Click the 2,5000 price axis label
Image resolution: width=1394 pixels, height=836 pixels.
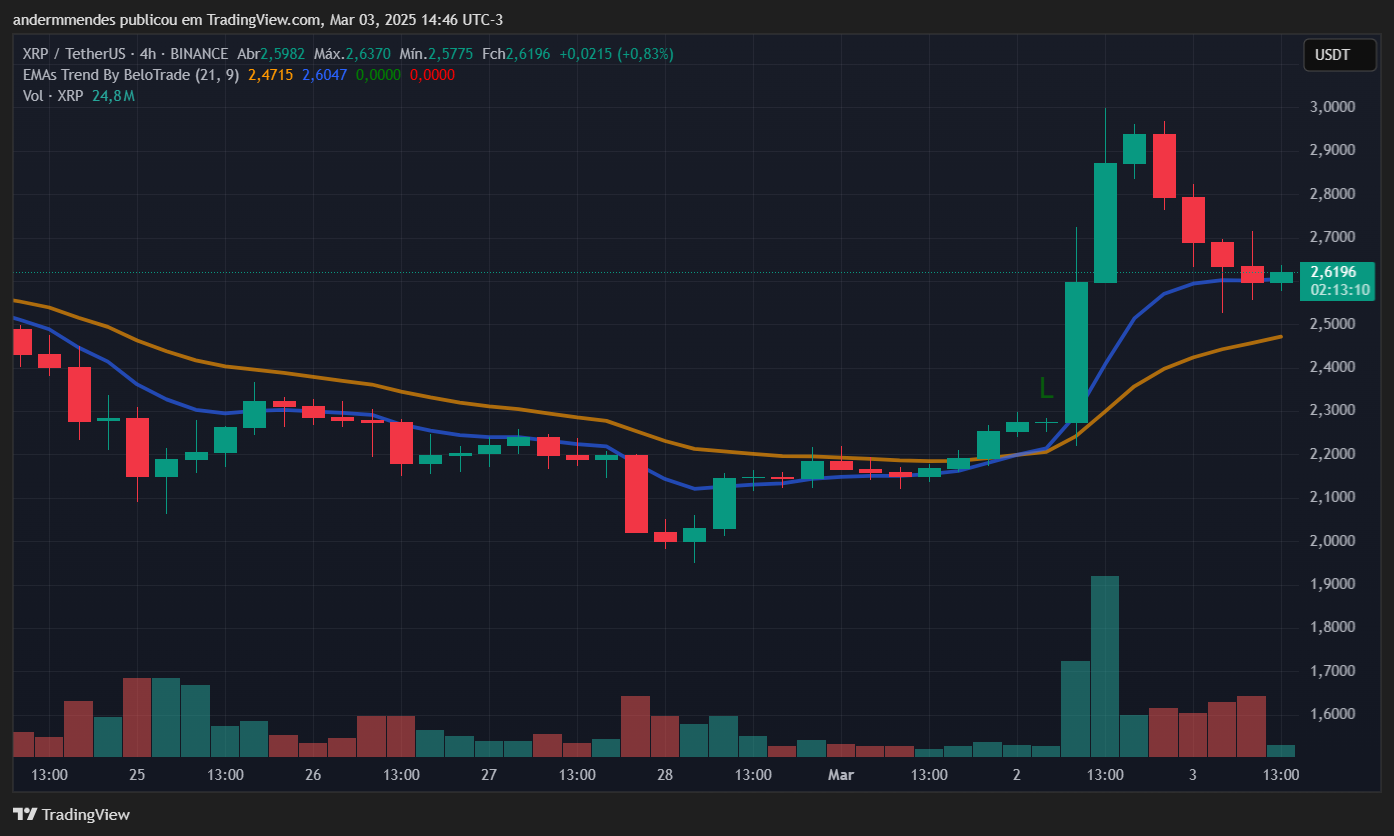click(x=1333, y=324)
